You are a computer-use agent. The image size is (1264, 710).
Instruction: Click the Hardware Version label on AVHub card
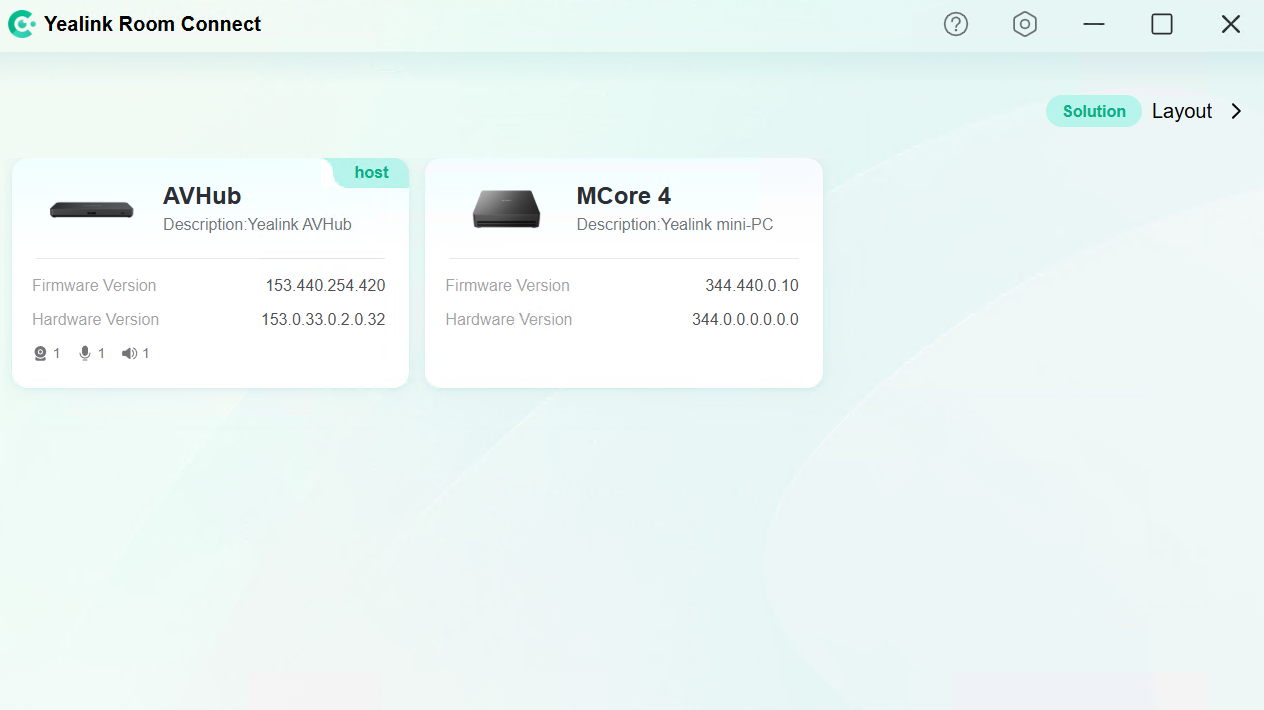click(96, 319)
